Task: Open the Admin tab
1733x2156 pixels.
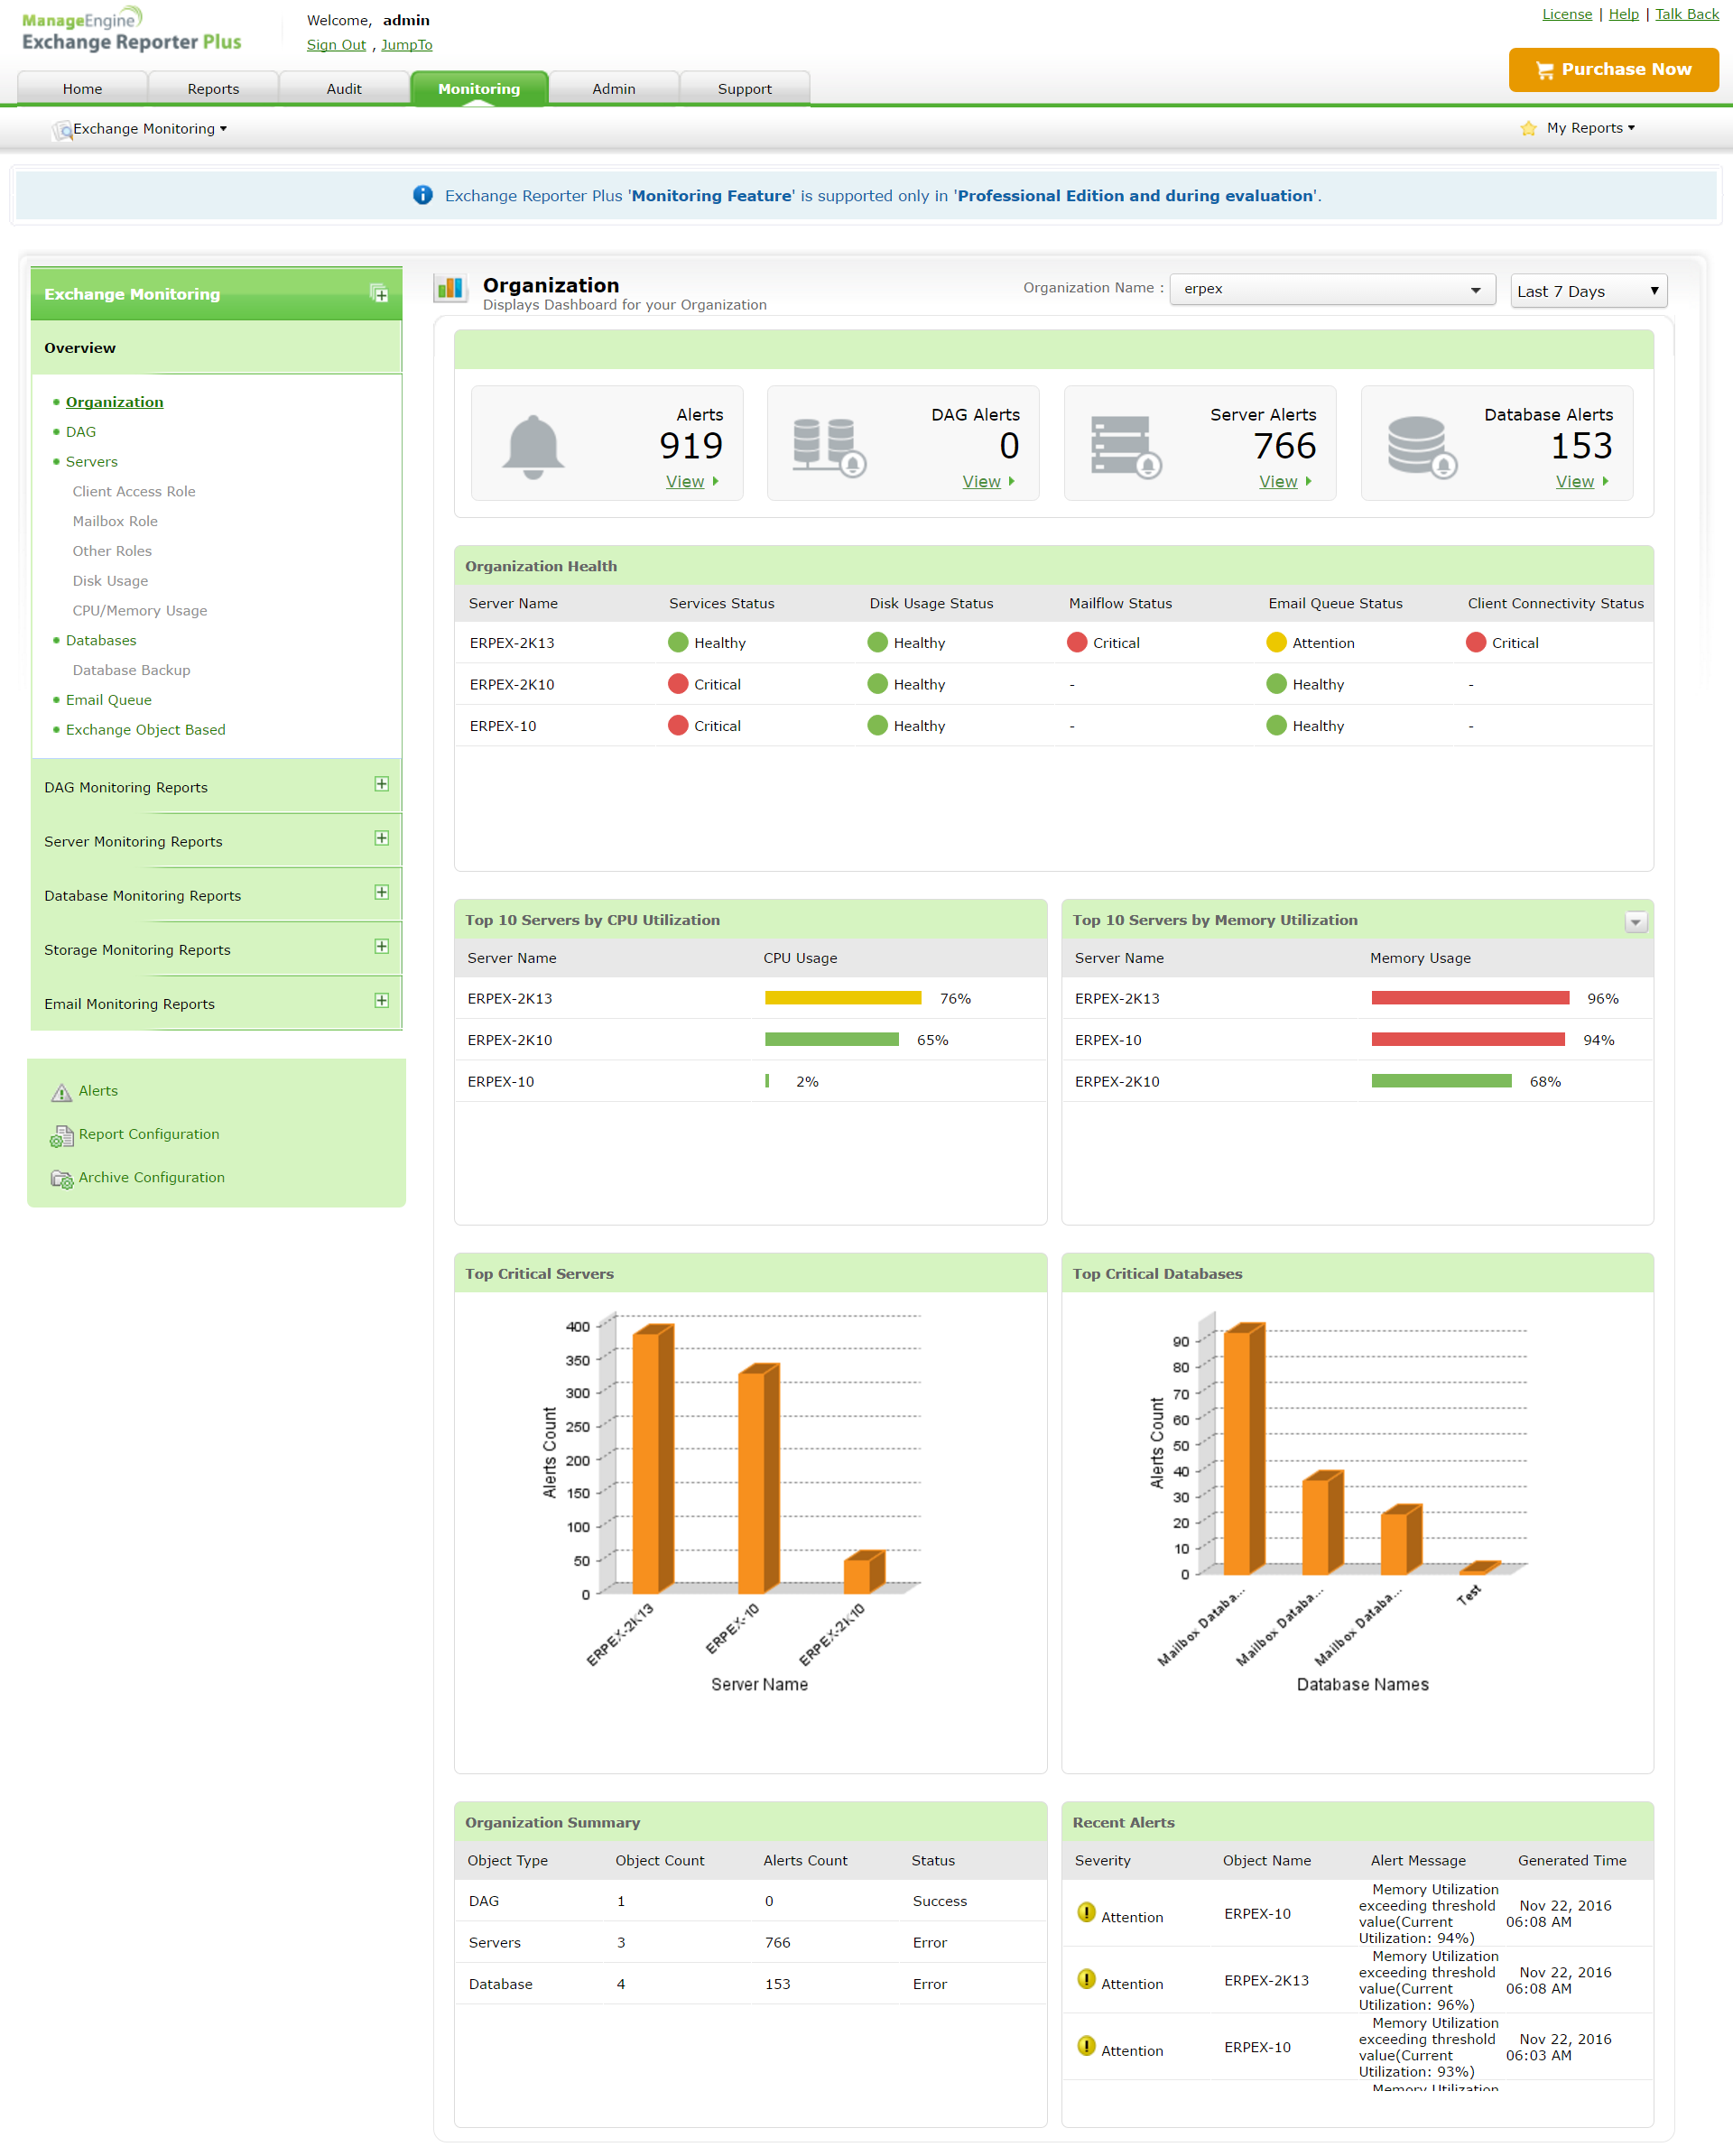Action: tap(613, 89)
